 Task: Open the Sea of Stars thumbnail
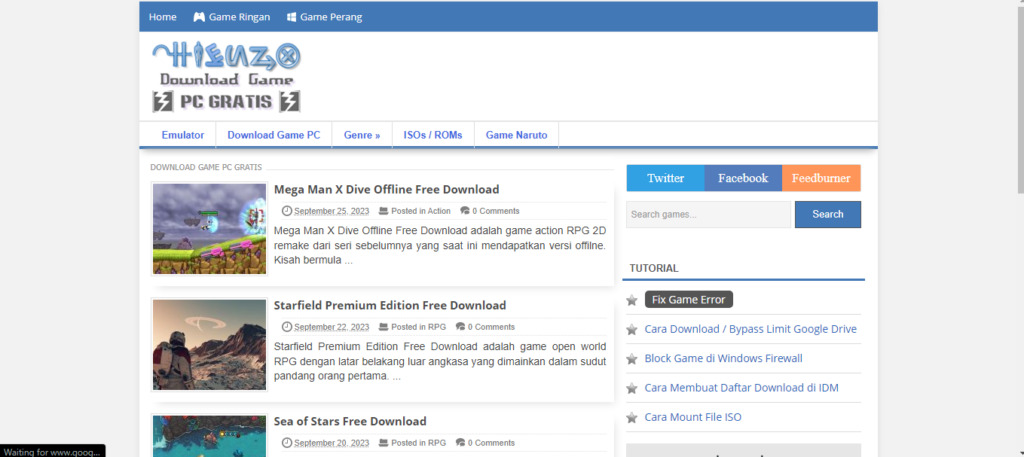[210, 435]
